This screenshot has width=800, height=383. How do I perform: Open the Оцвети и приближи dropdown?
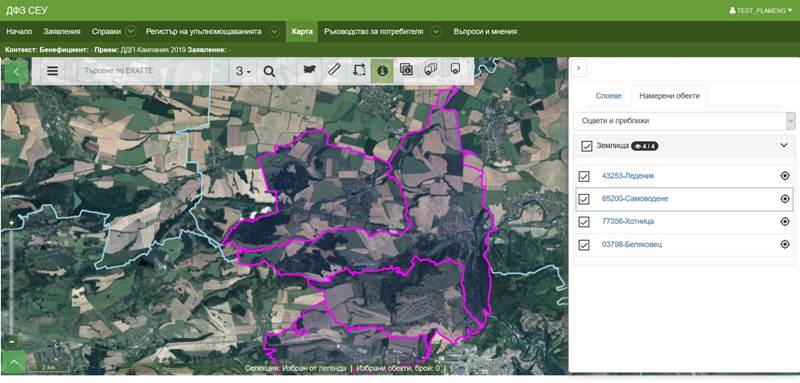[x=684, y=121]
